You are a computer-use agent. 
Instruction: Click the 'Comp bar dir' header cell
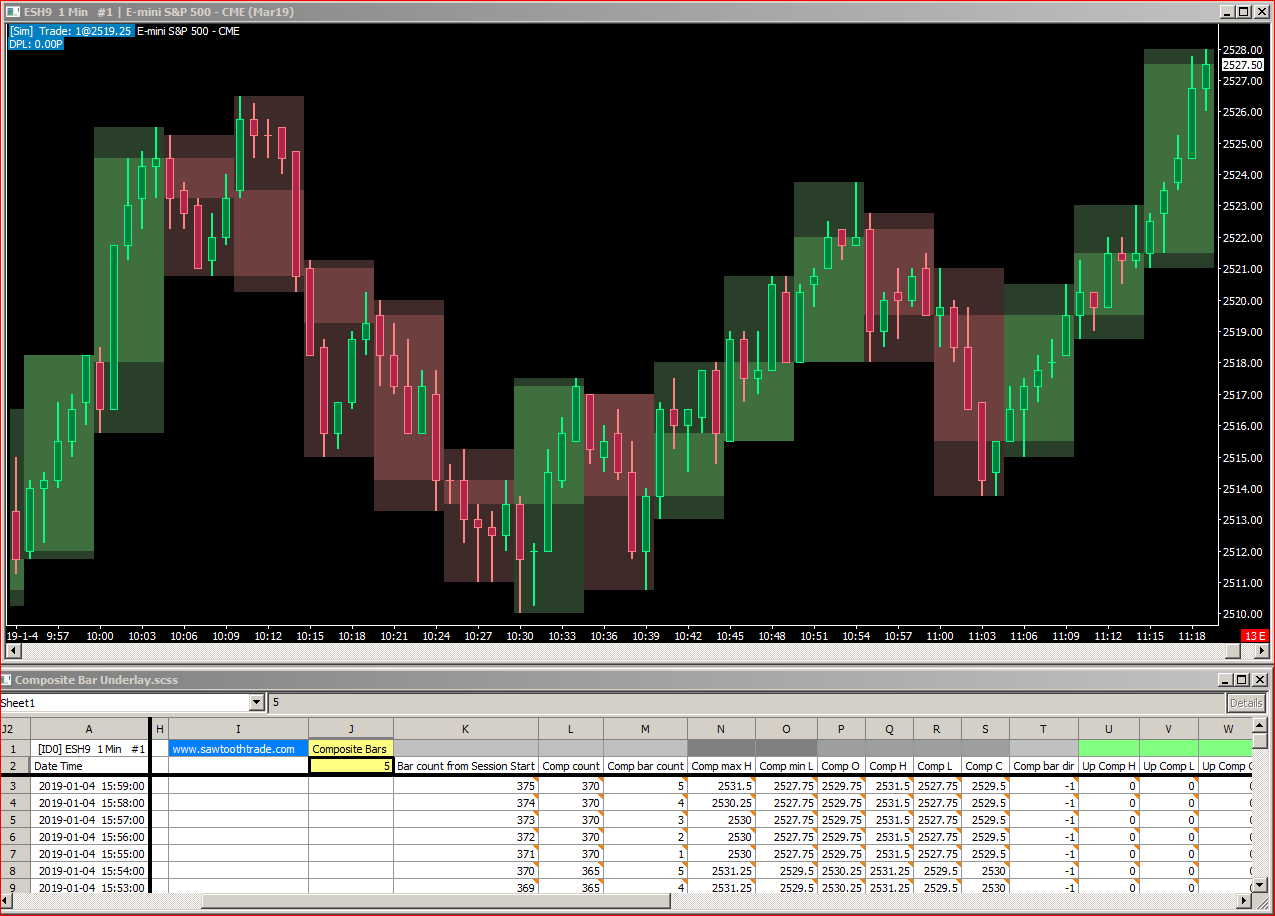1044,766
